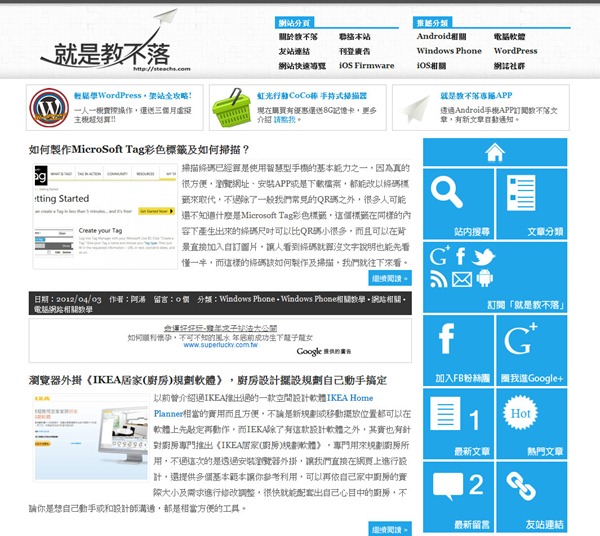Open 電腦網路相關教學 category in post meta
The height and width of the screenshot is (536, 600).
coord(63,309)
